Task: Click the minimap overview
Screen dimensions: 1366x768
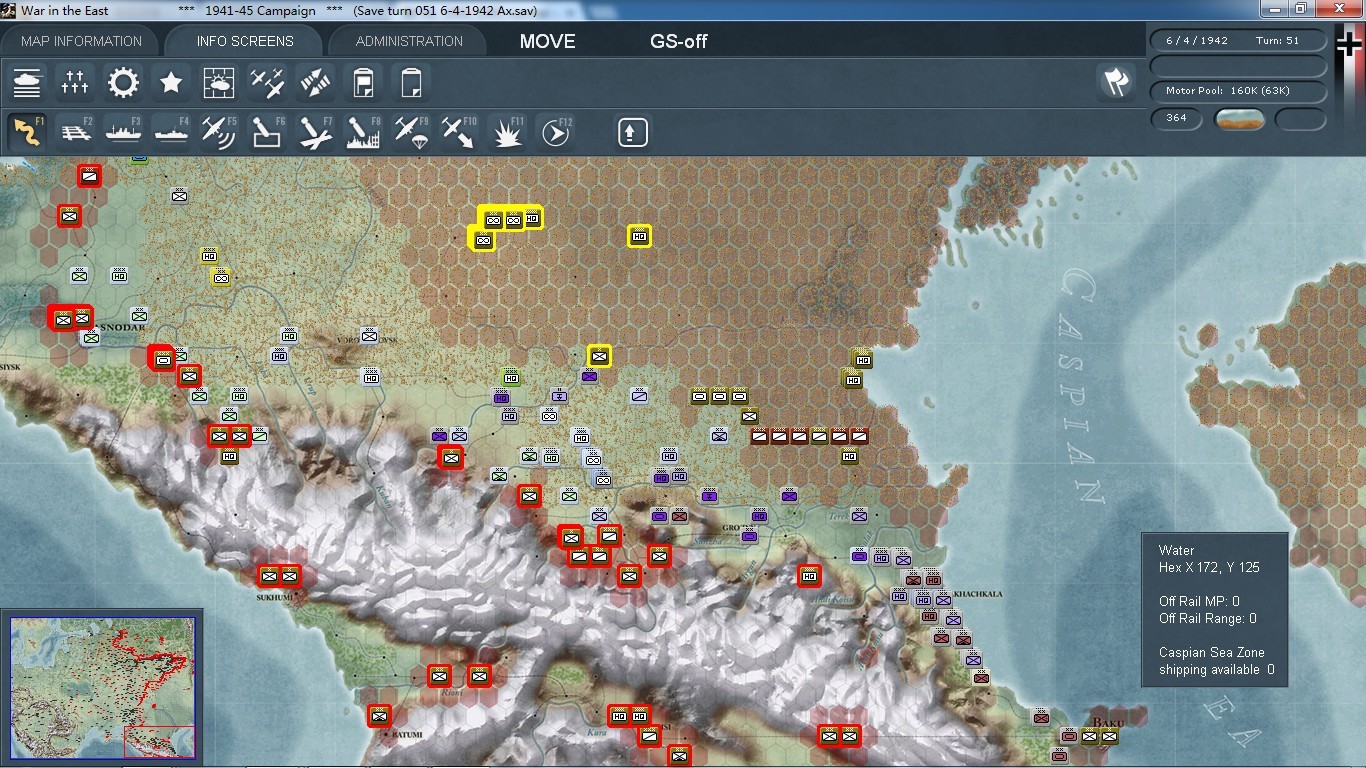Action: (x=102, y=687)
